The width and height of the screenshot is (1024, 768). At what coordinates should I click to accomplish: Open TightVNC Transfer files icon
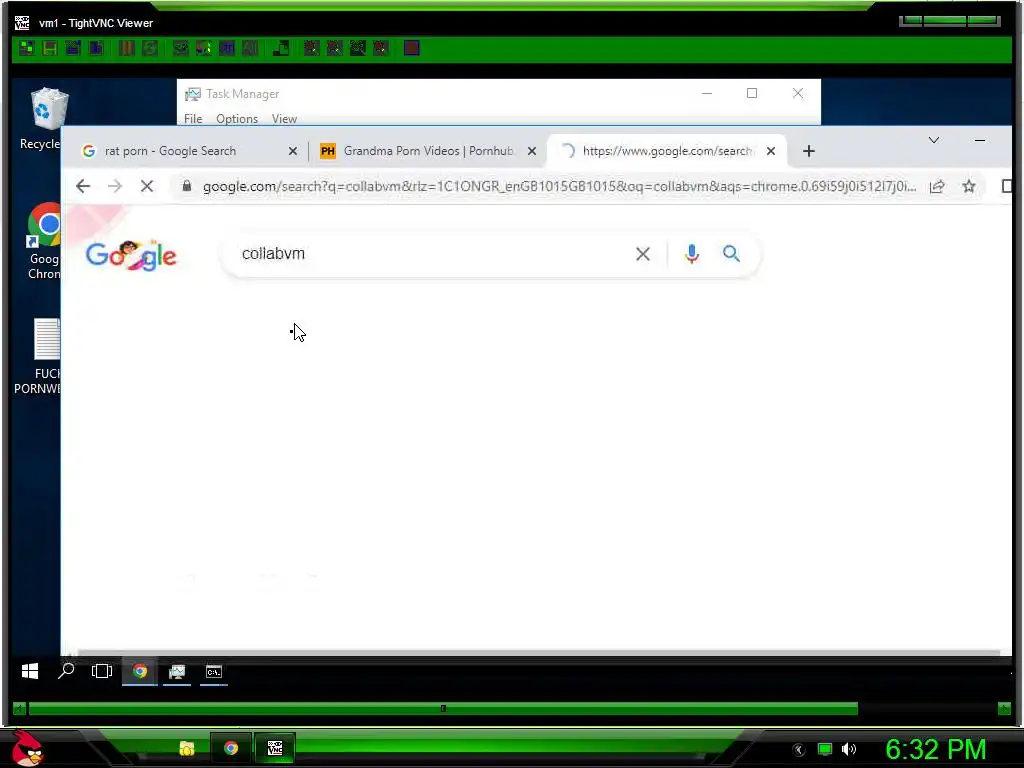pos(281,48)
